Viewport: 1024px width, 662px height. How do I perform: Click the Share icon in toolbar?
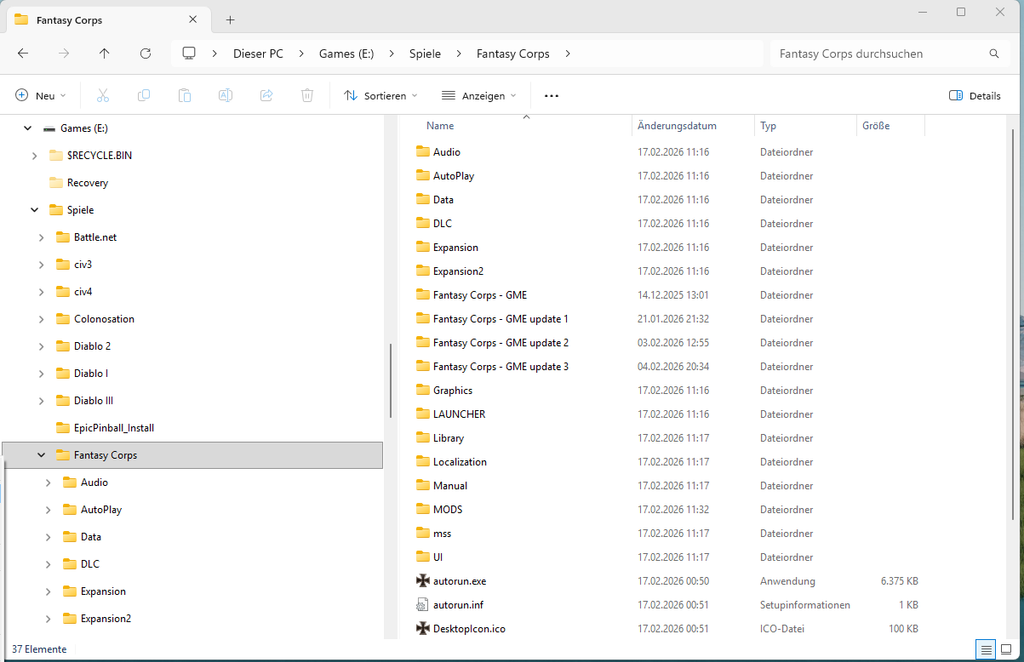tap(266, 95)
